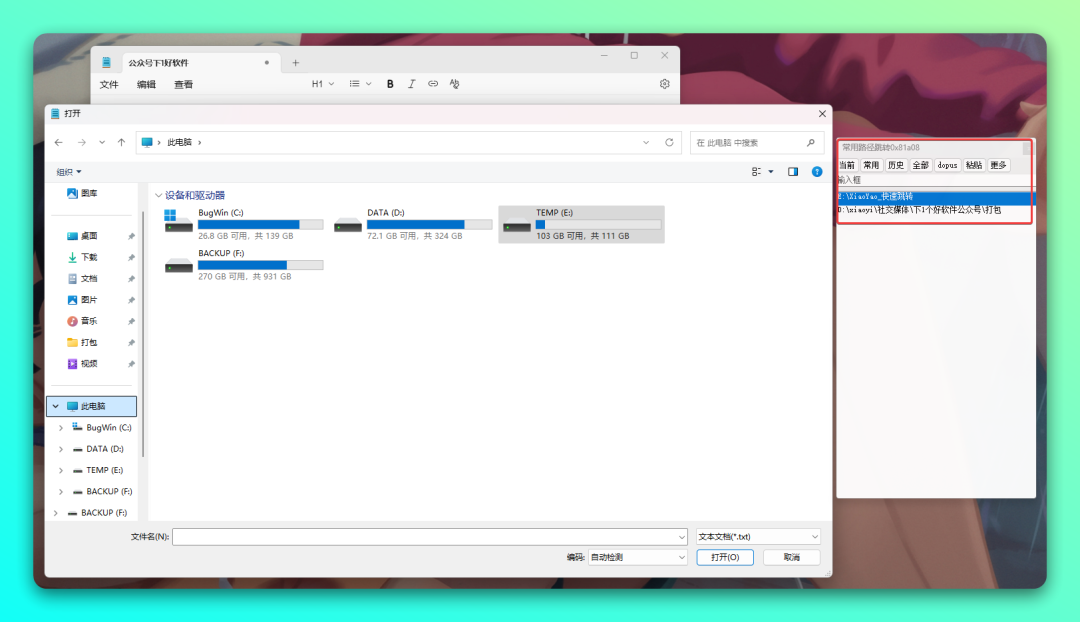Click the 文件名 input field
This screenshot has height=622, width=1080.
click(430, 537)
